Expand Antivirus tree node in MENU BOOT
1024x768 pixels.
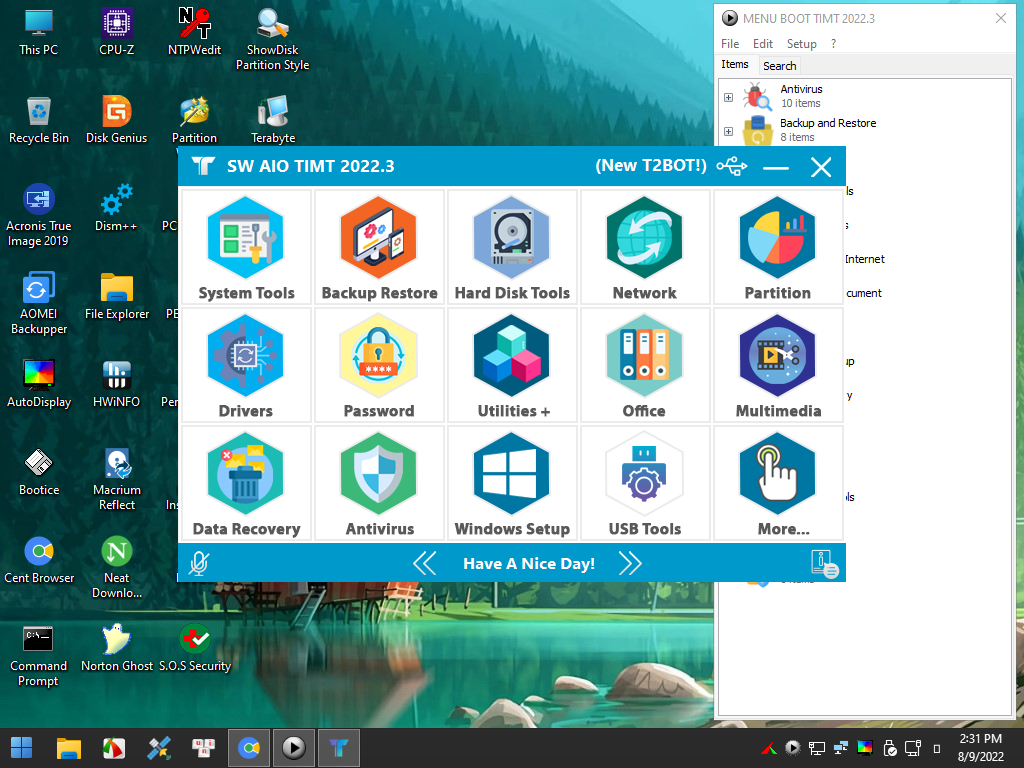coord(728,97)
